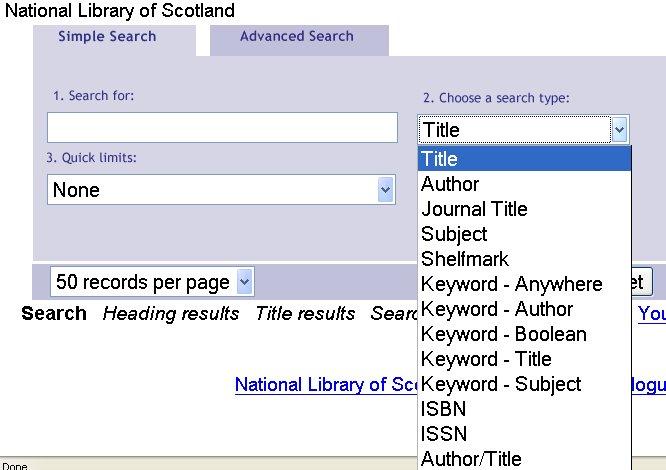Click the 'Done' status bar text
Screen dimensions: 666x470
click(x=15, y=466)
